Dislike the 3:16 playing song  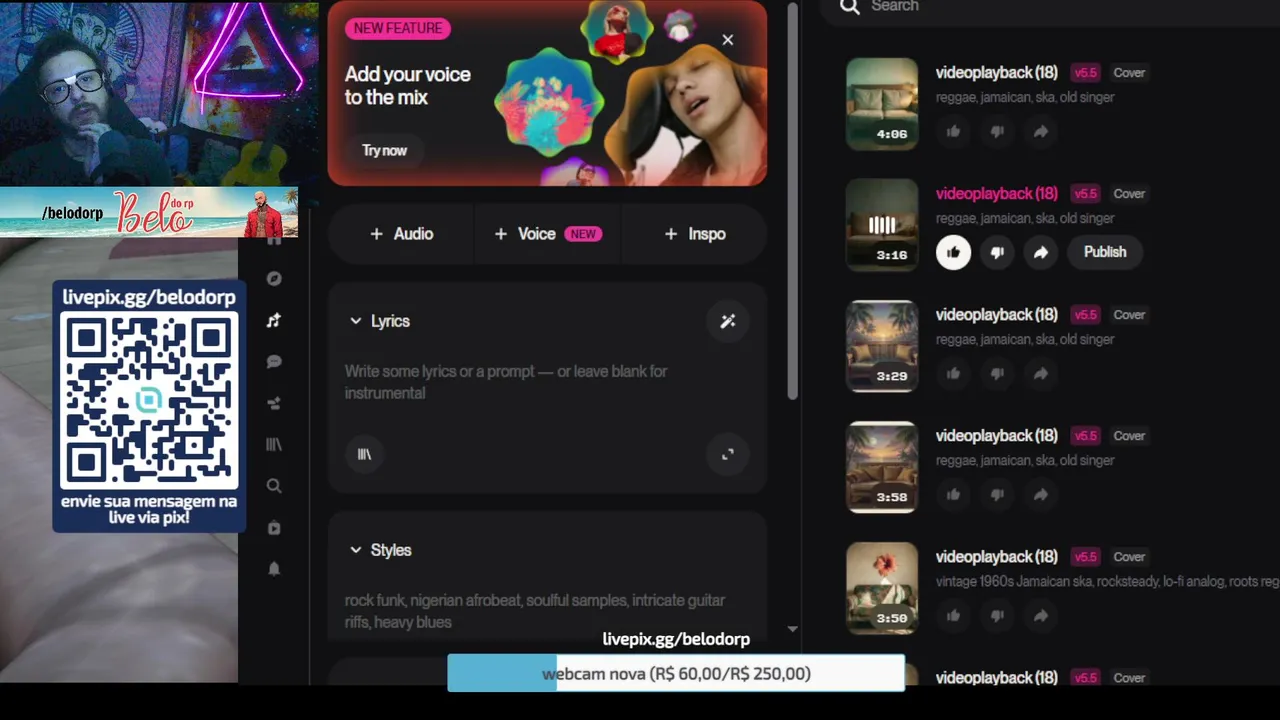coord(997,252)
